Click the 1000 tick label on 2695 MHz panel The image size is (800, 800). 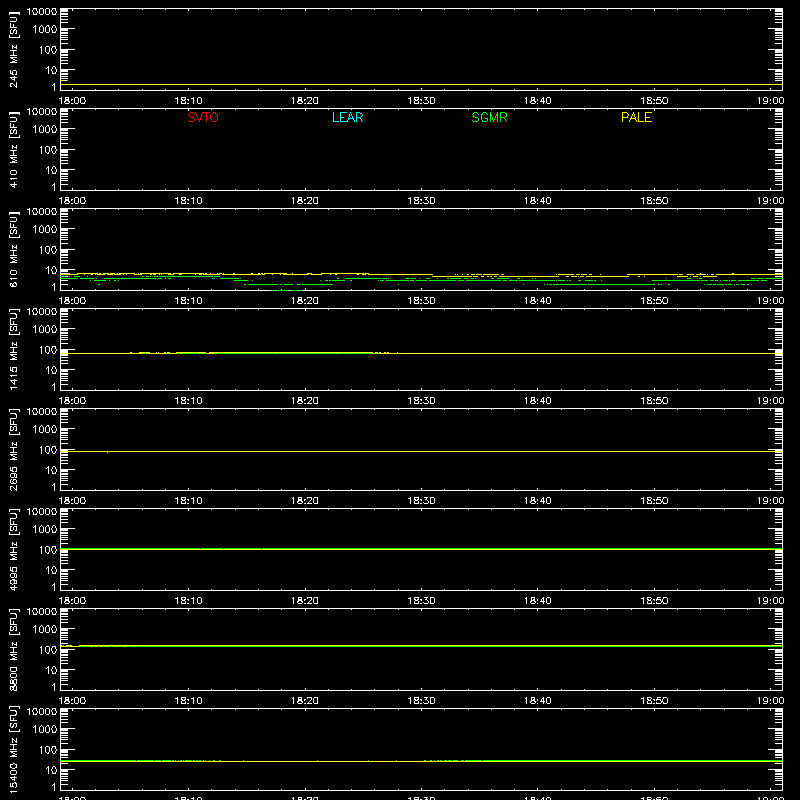tap(45, 429)
